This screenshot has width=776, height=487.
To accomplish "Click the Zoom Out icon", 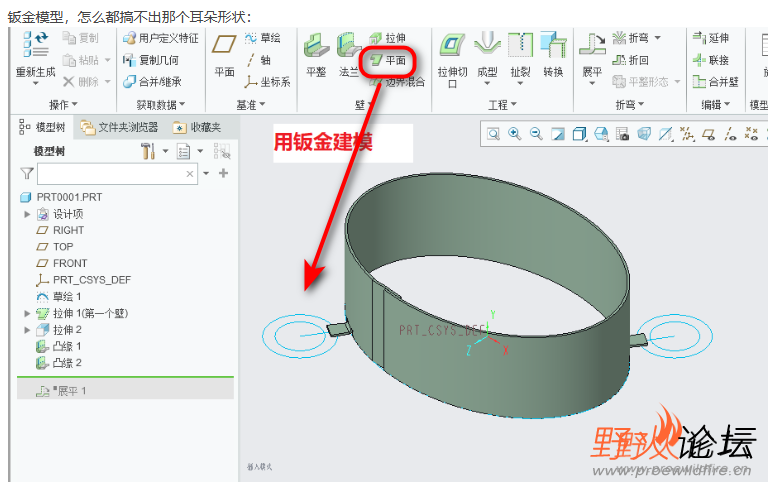I will point(536,134).
